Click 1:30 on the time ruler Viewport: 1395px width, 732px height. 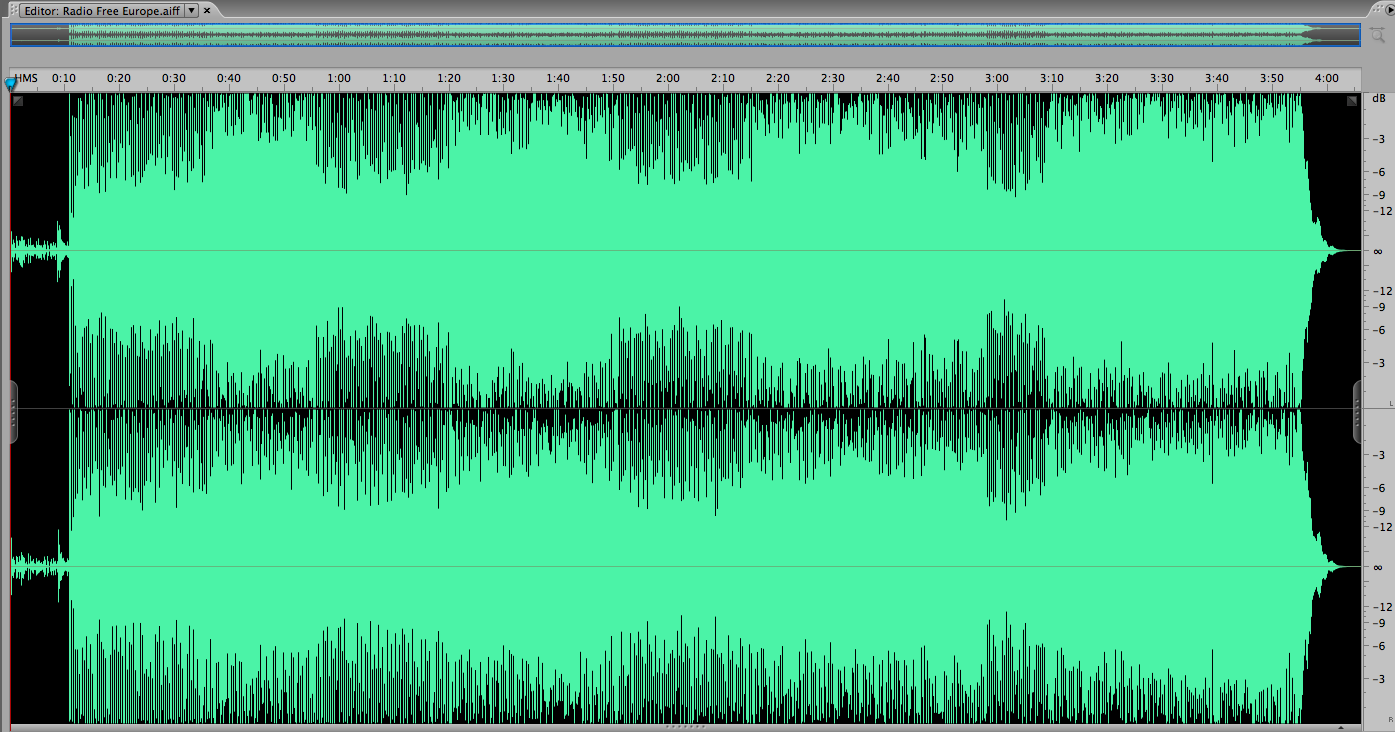[x=503, y=78]
